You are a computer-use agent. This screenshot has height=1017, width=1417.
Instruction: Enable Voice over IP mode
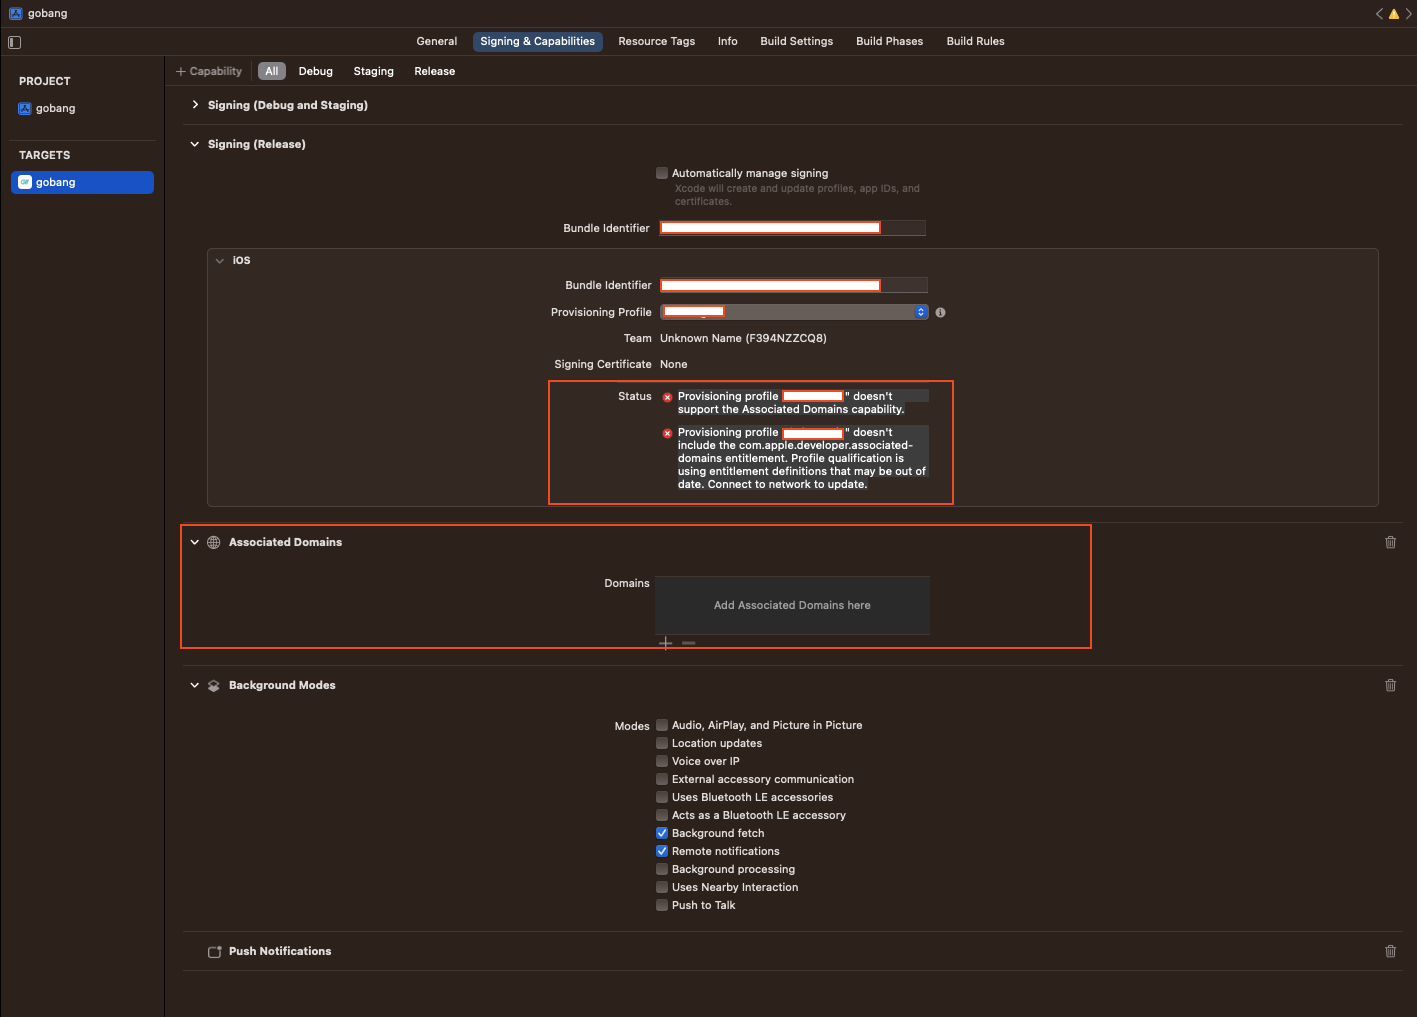662,761
